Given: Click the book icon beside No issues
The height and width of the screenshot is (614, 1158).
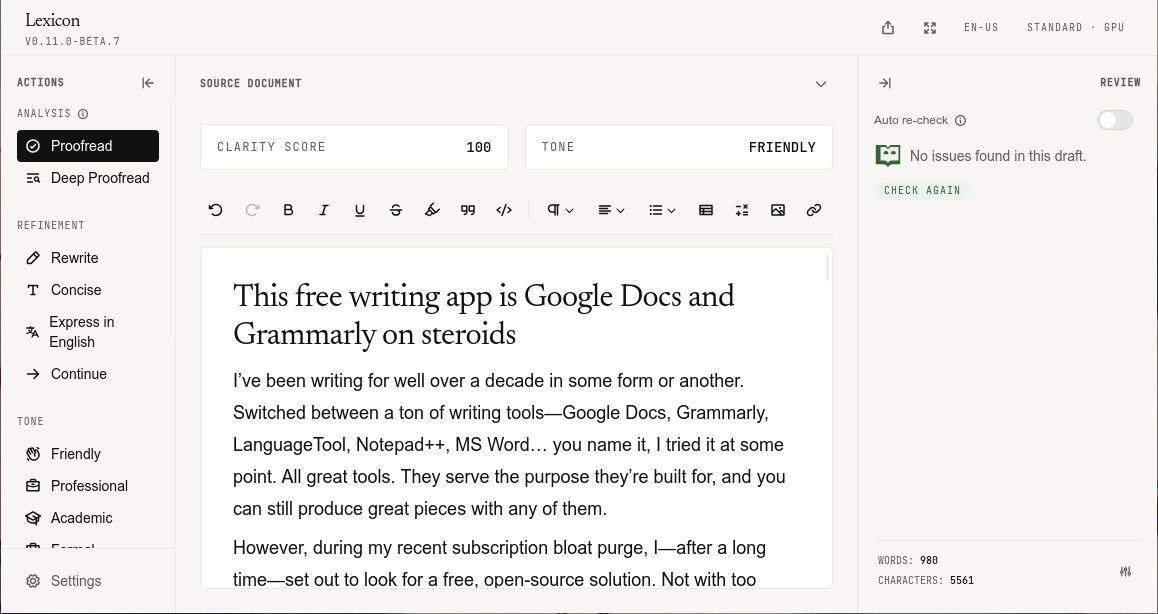Looking at the screenshot, I should tap(888, 156).
